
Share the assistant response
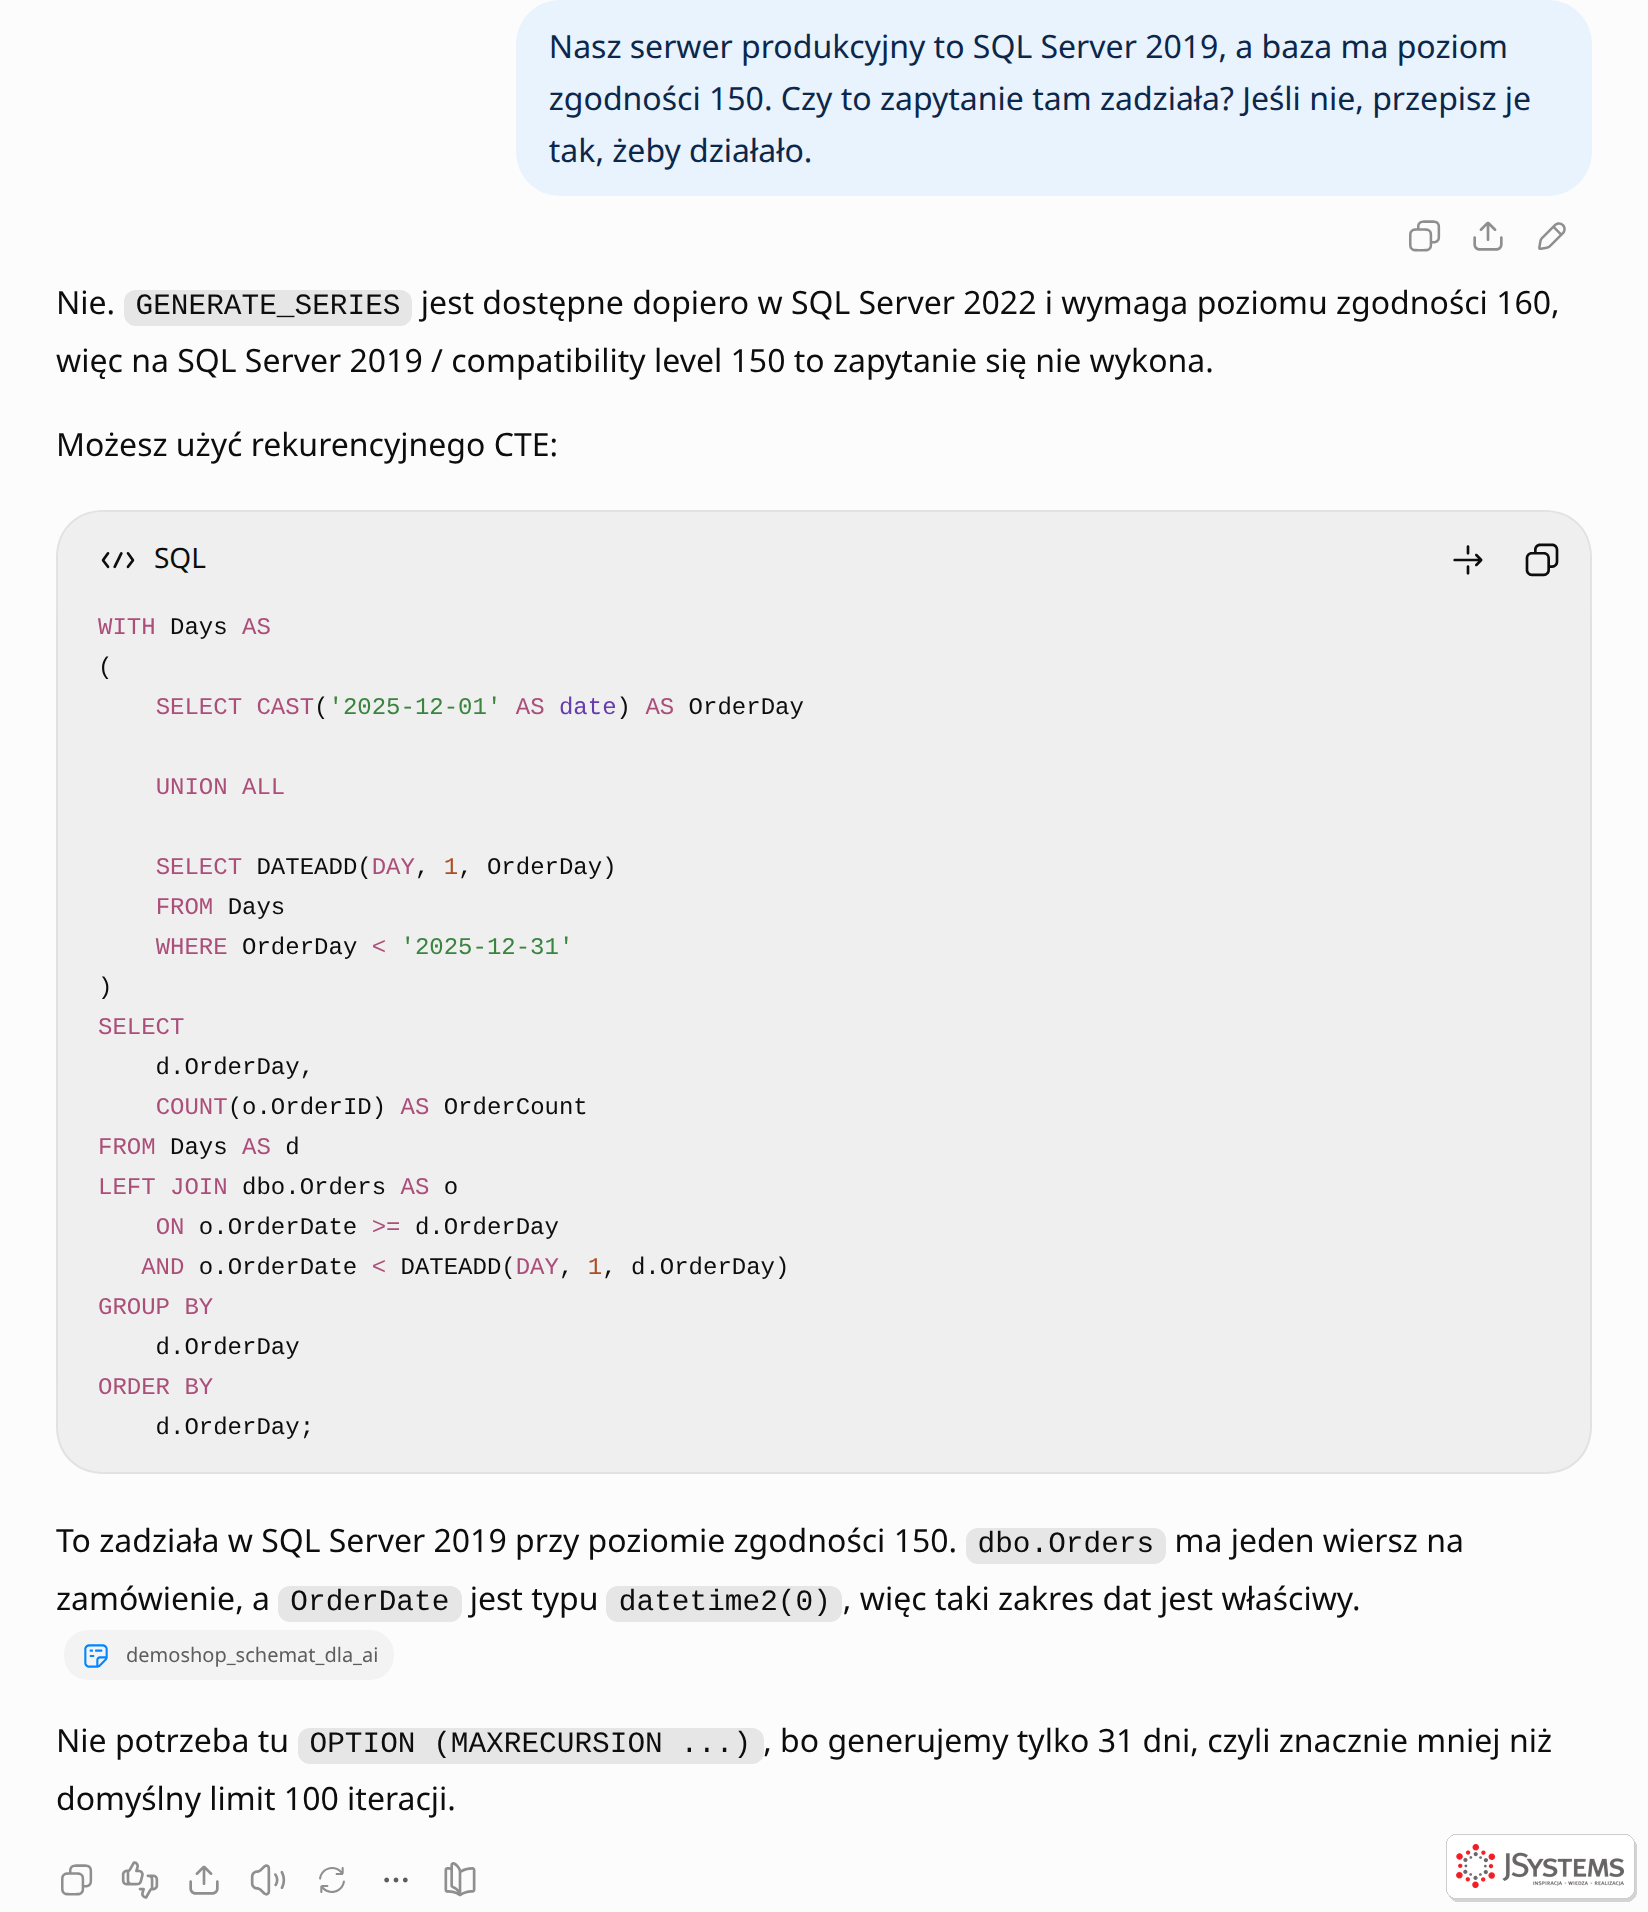[x=204, y=1880]
